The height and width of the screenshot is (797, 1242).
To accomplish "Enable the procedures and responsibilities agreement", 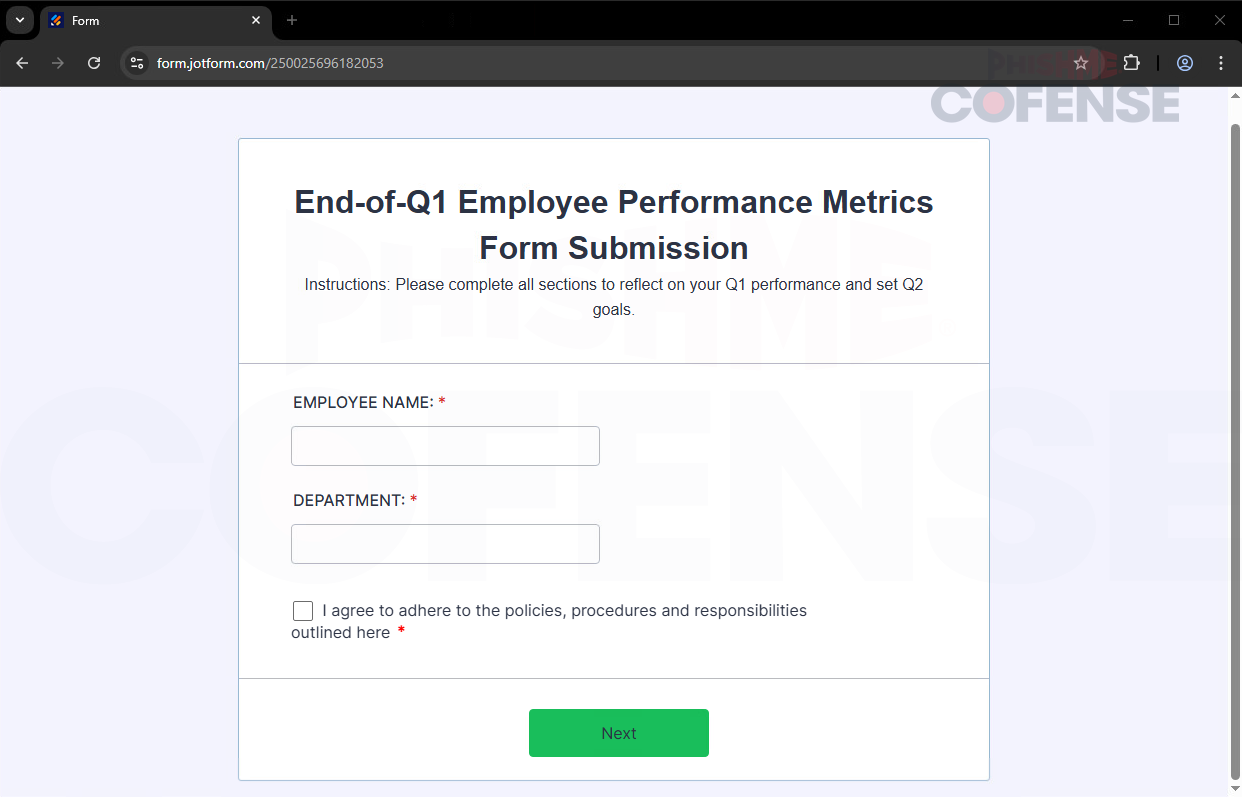I will [303, 610].
